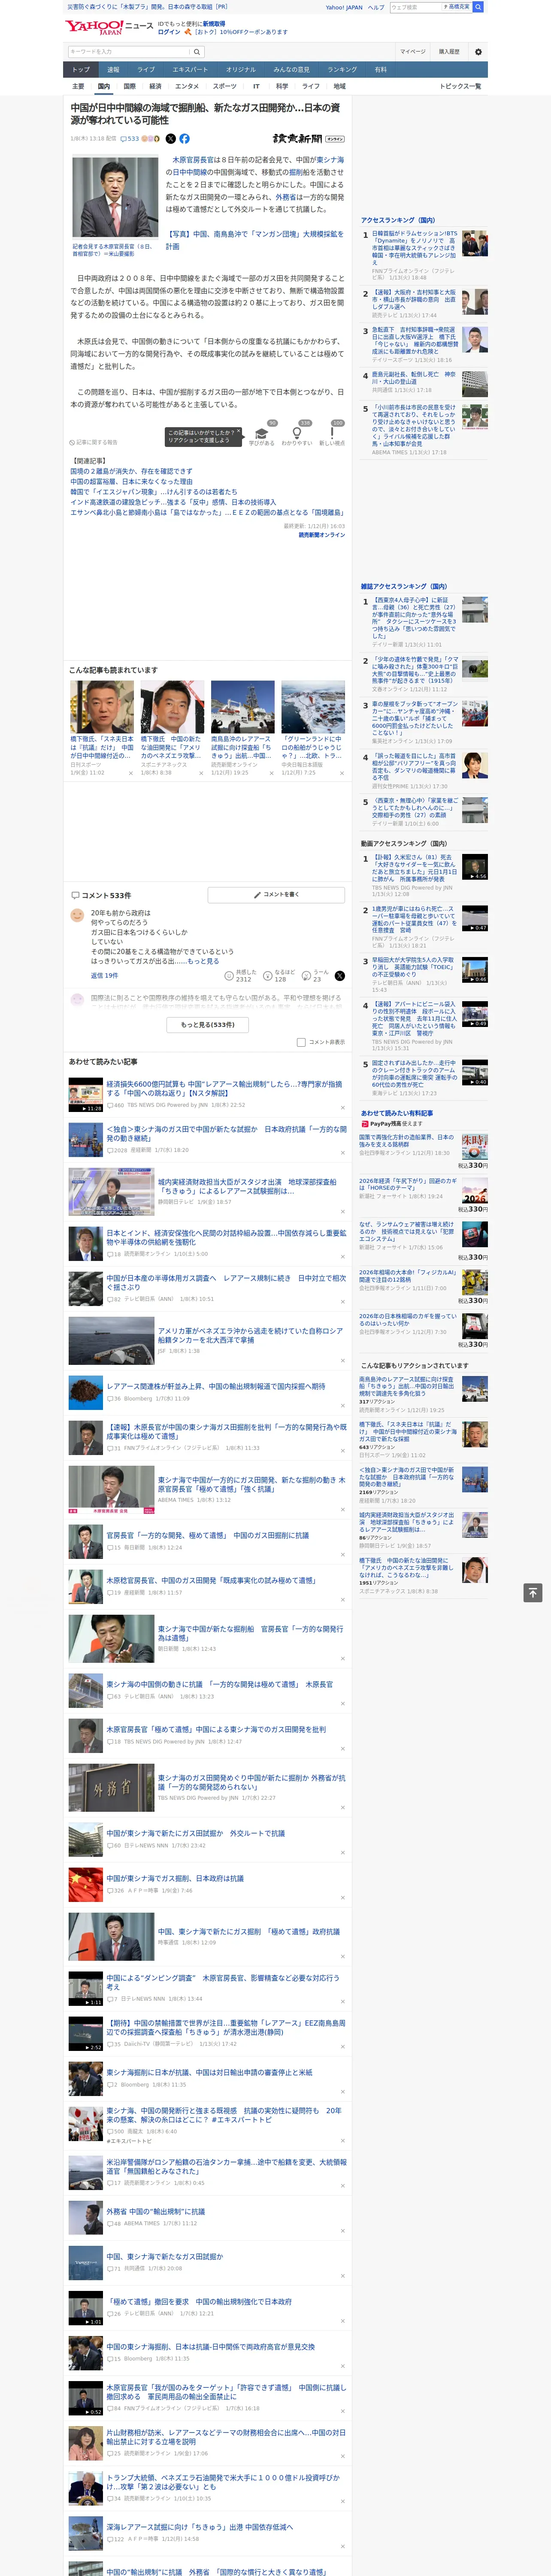Select スポーツ category tab
Viewport: 551px width, 2576px height.
coord(225,86)
